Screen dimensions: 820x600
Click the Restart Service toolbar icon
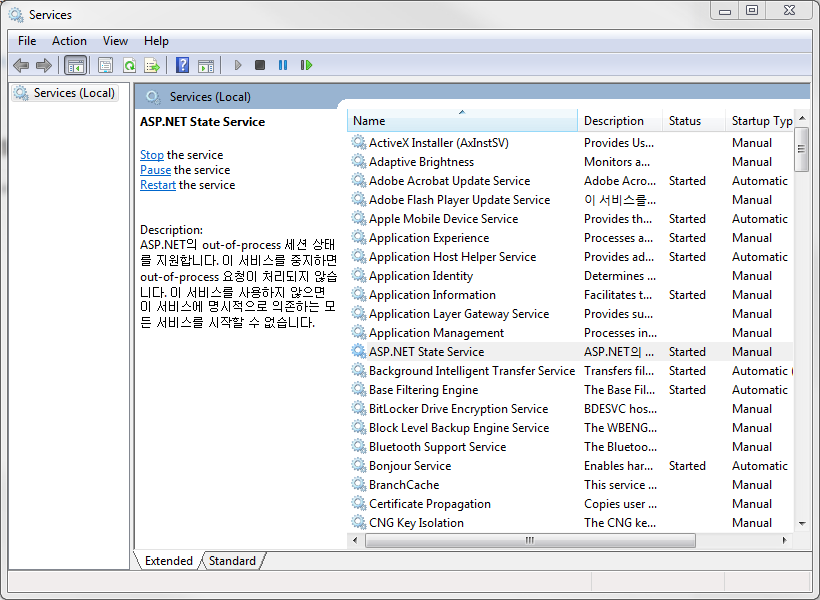[x=306, y=65]
